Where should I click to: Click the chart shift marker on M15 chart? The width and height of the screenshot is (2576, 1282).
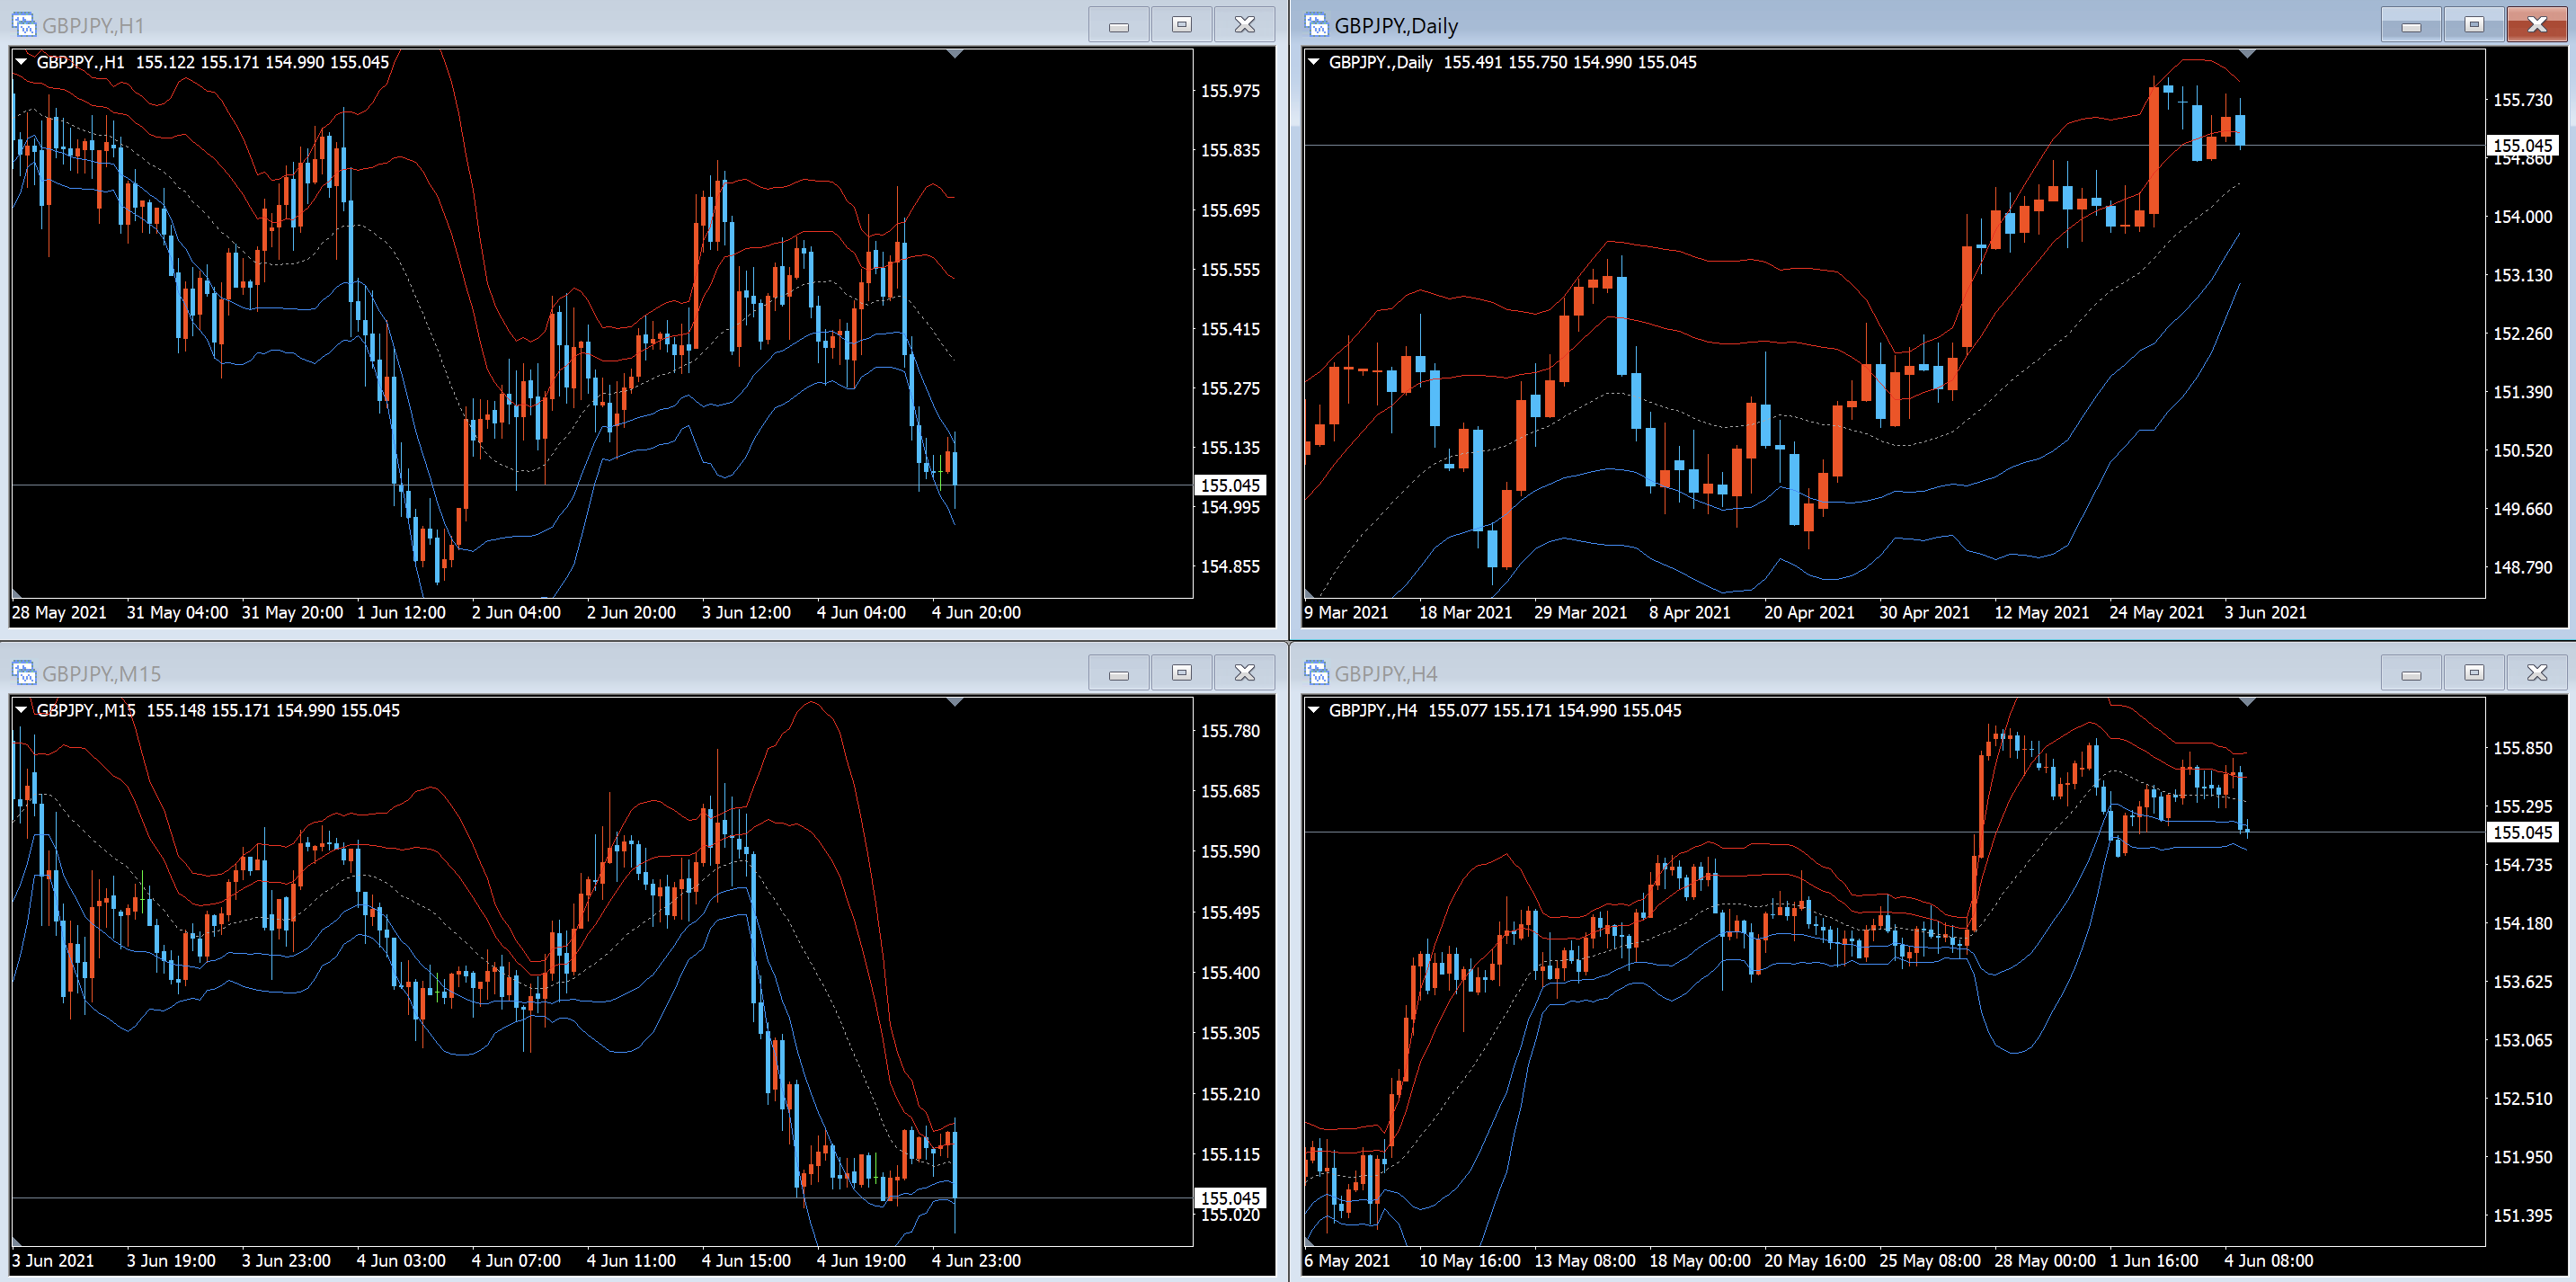pos(955,702)
